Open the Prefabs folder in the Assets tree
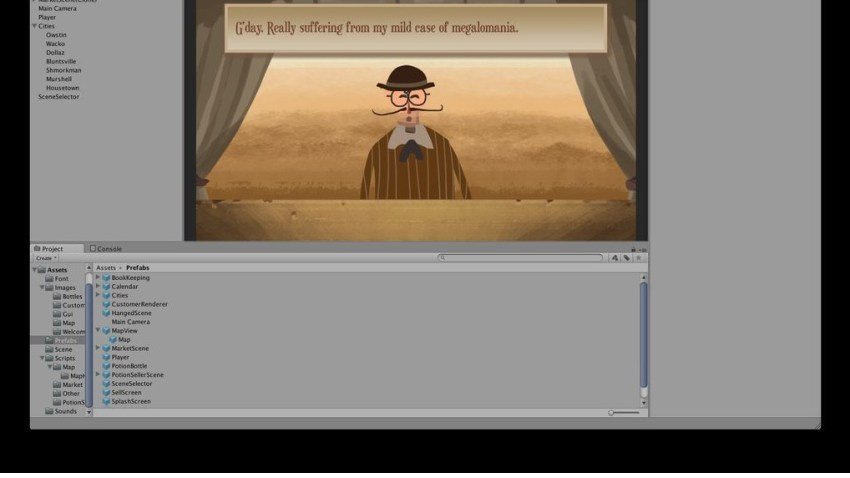 pyautogui.click(x=65, y=340)
